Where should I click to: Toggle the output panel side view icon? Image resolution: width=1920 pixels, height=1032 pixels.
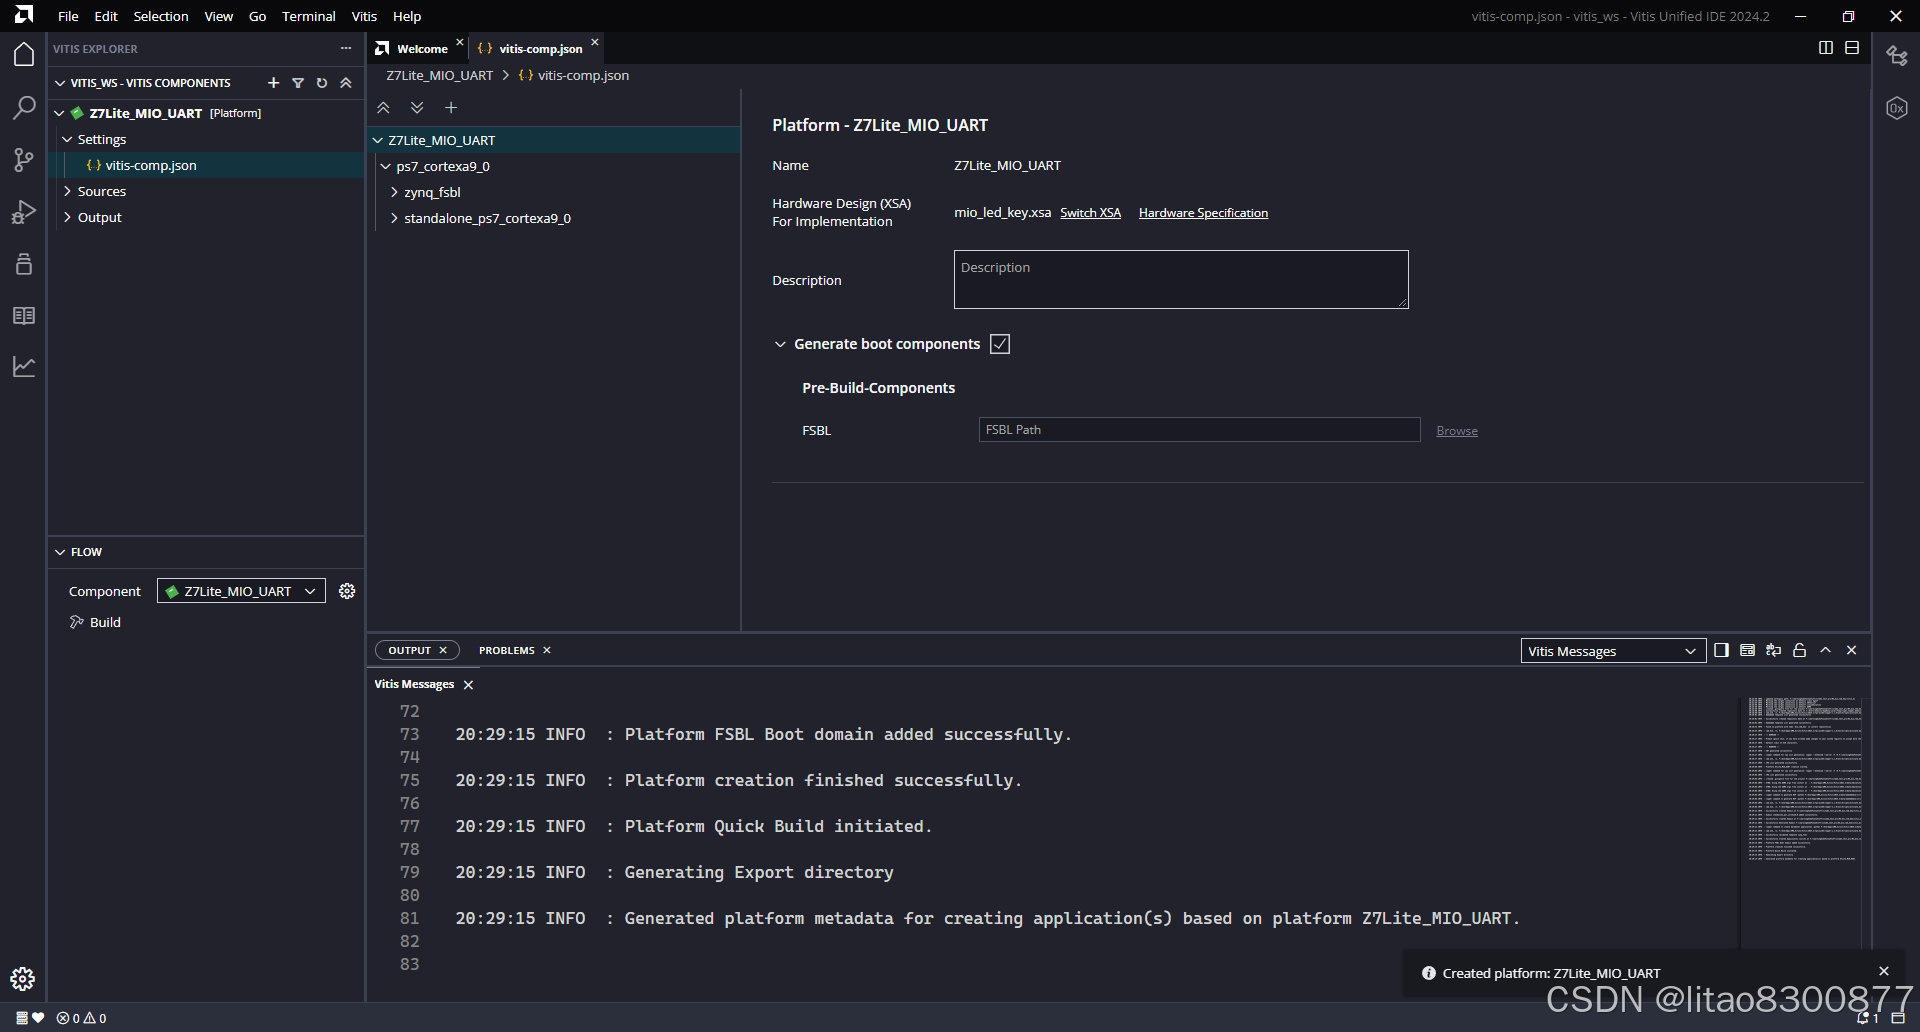(1722, 650)
